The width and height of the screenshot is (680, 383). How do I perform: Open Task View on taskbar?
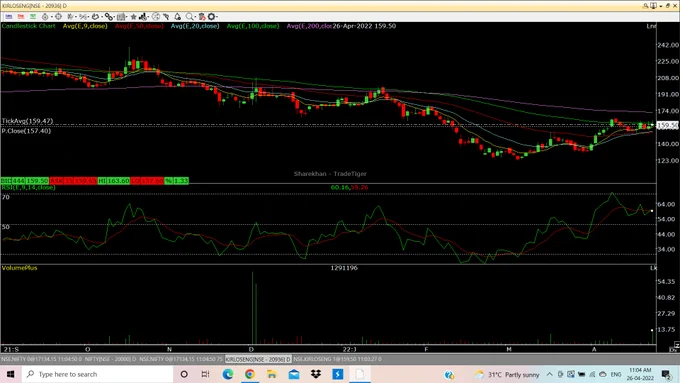click(x=206, y=374)
